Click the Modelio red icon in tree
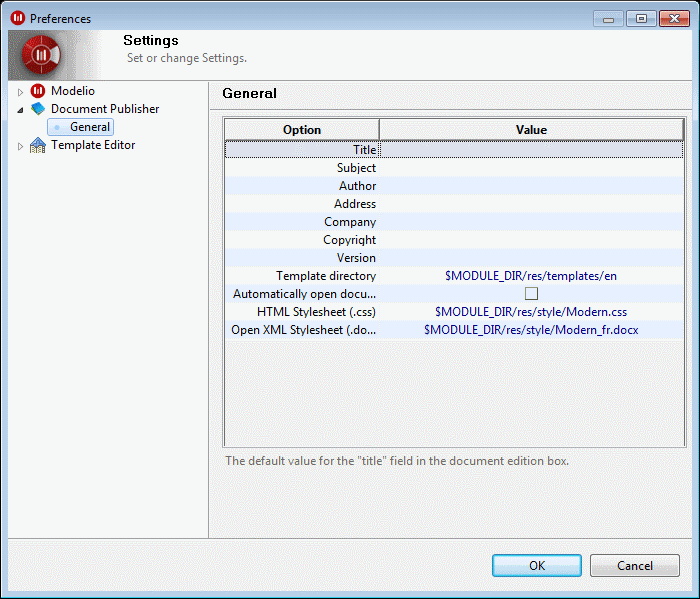 pyautogui.click(x=38, y=91)
